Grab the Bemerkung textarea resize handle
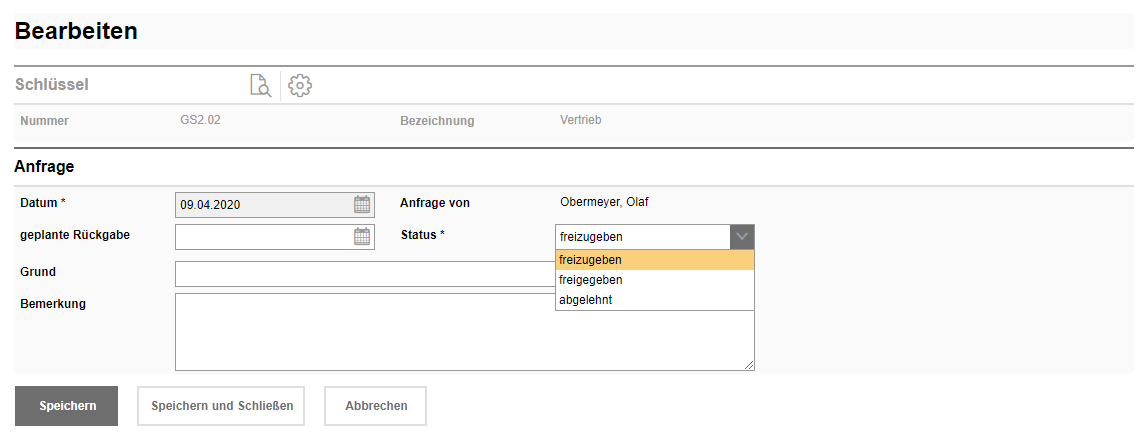 coord(749,365)
